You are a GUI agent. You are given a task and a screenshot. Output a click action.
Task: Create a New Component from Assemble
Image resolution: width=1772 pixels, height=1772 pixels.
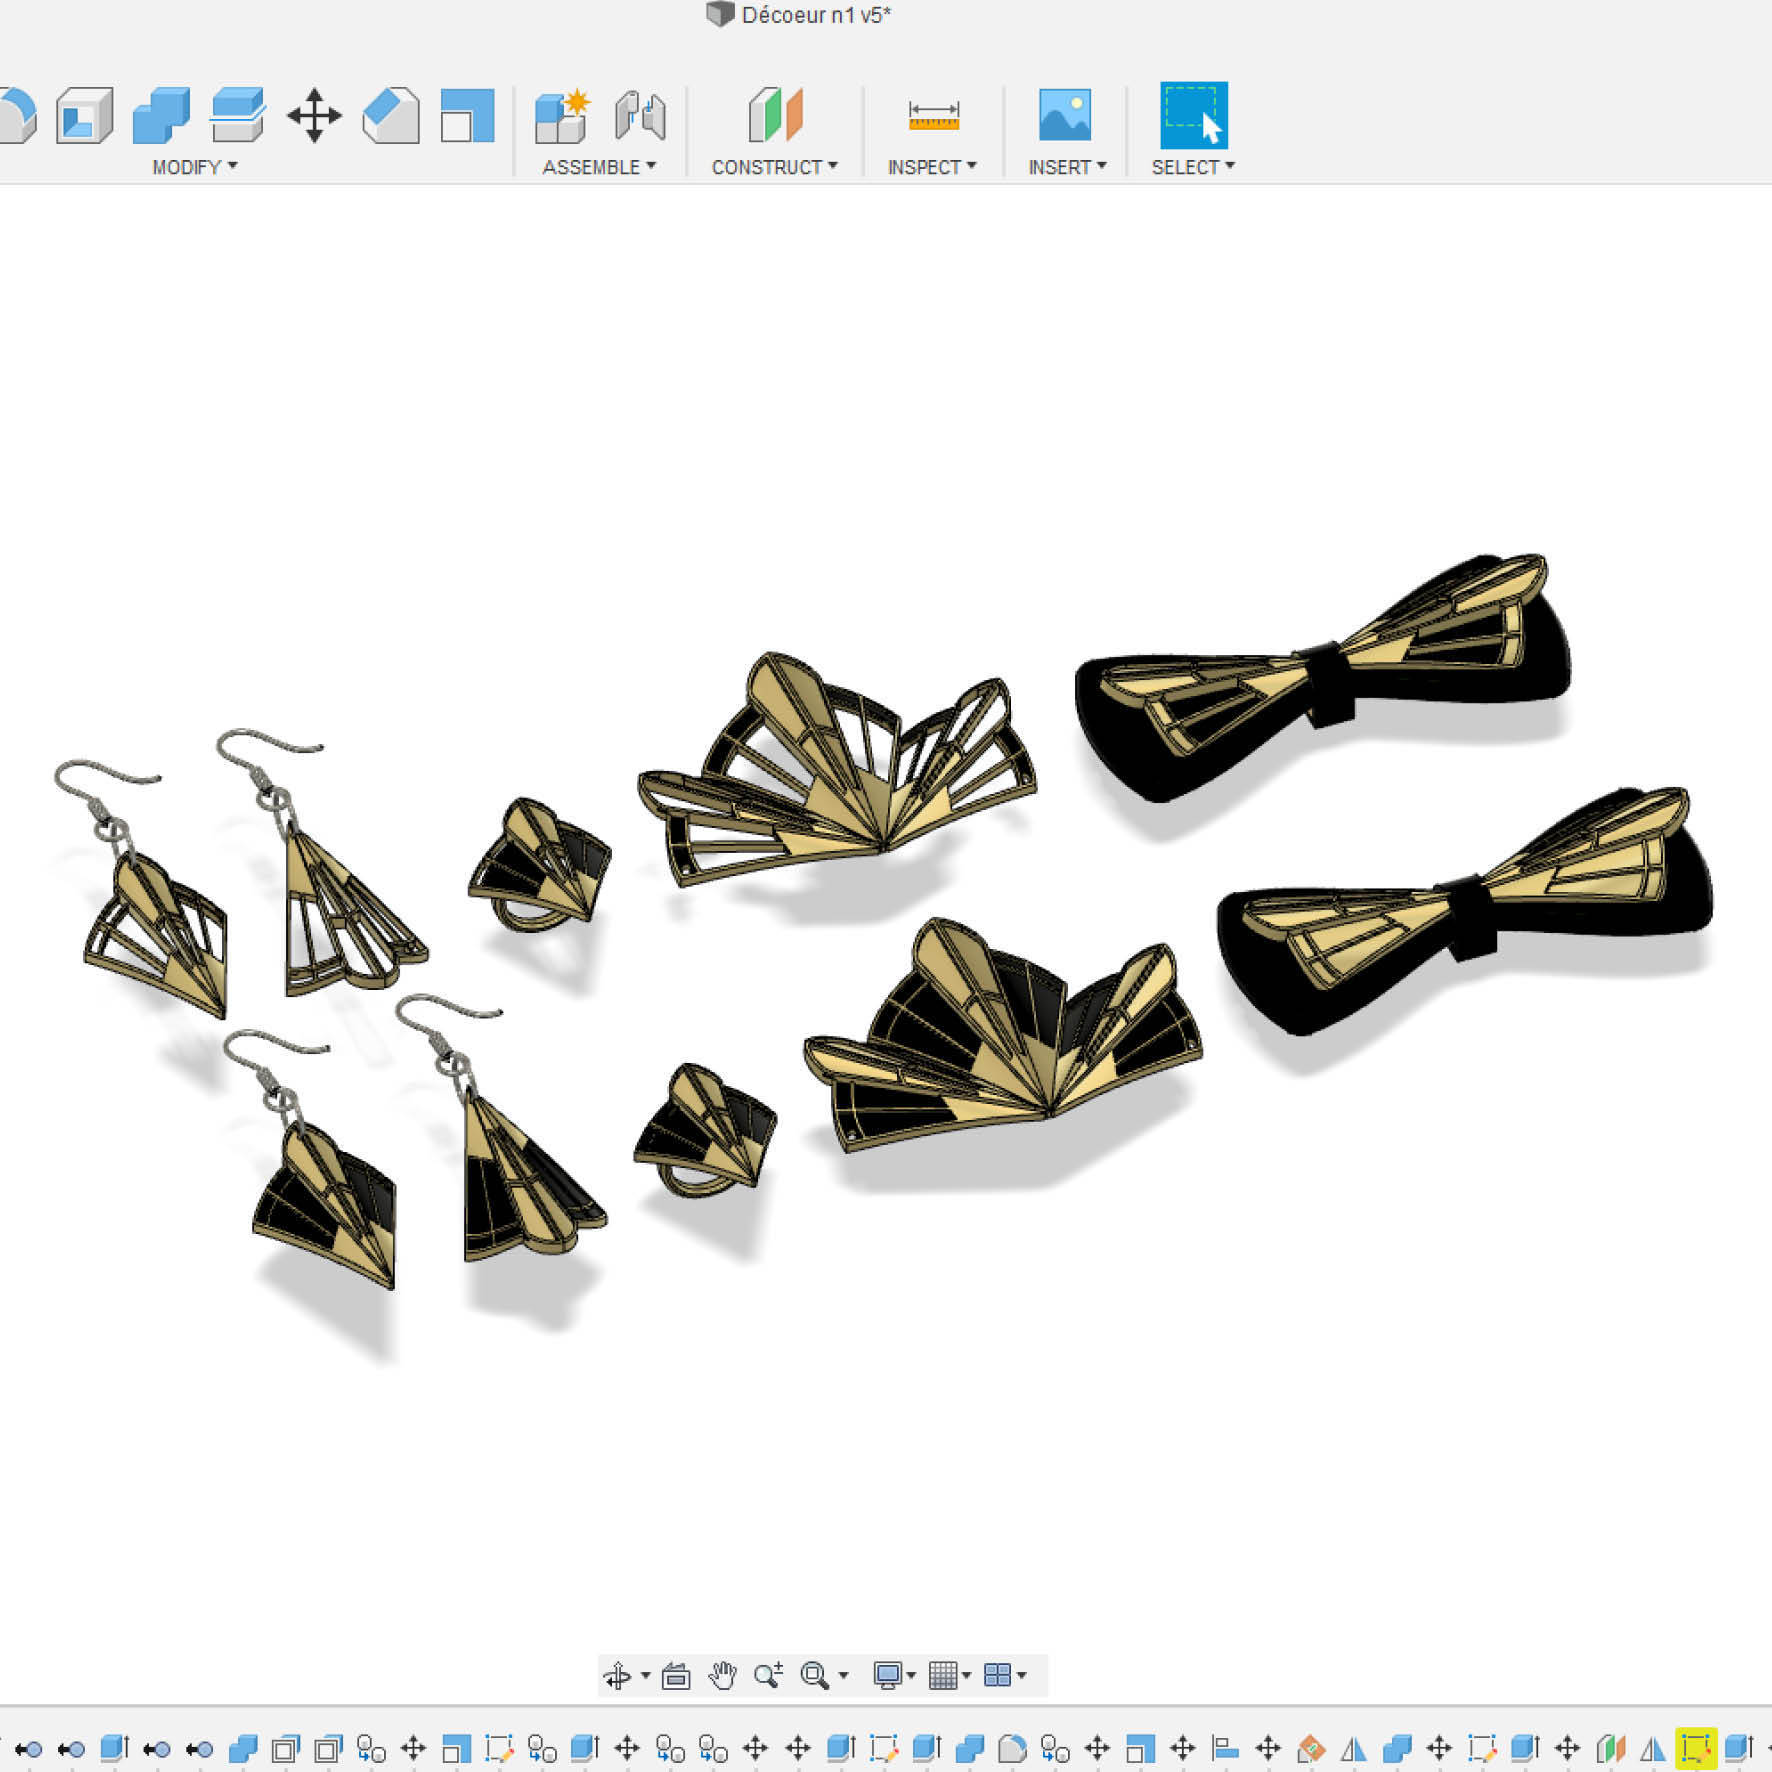(562, 116)
